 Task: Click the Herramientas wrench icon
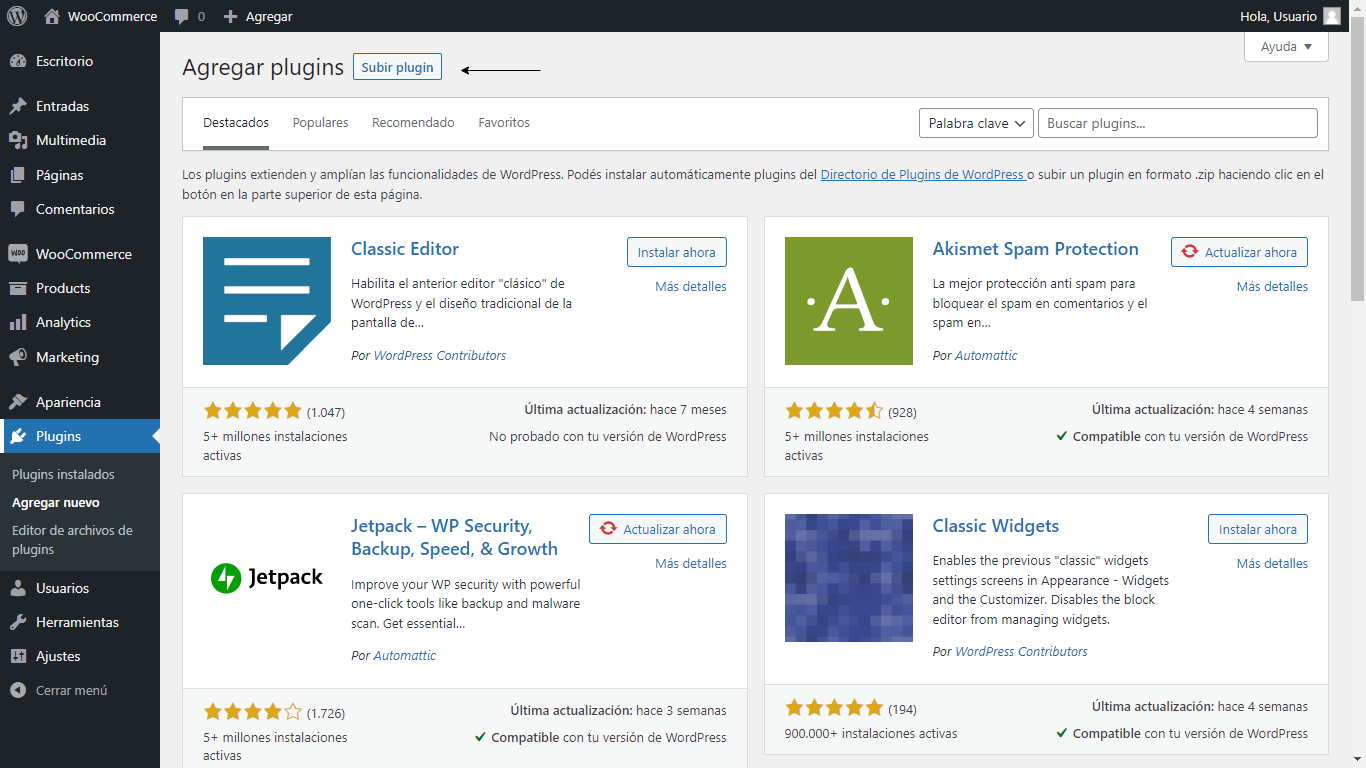18,622
